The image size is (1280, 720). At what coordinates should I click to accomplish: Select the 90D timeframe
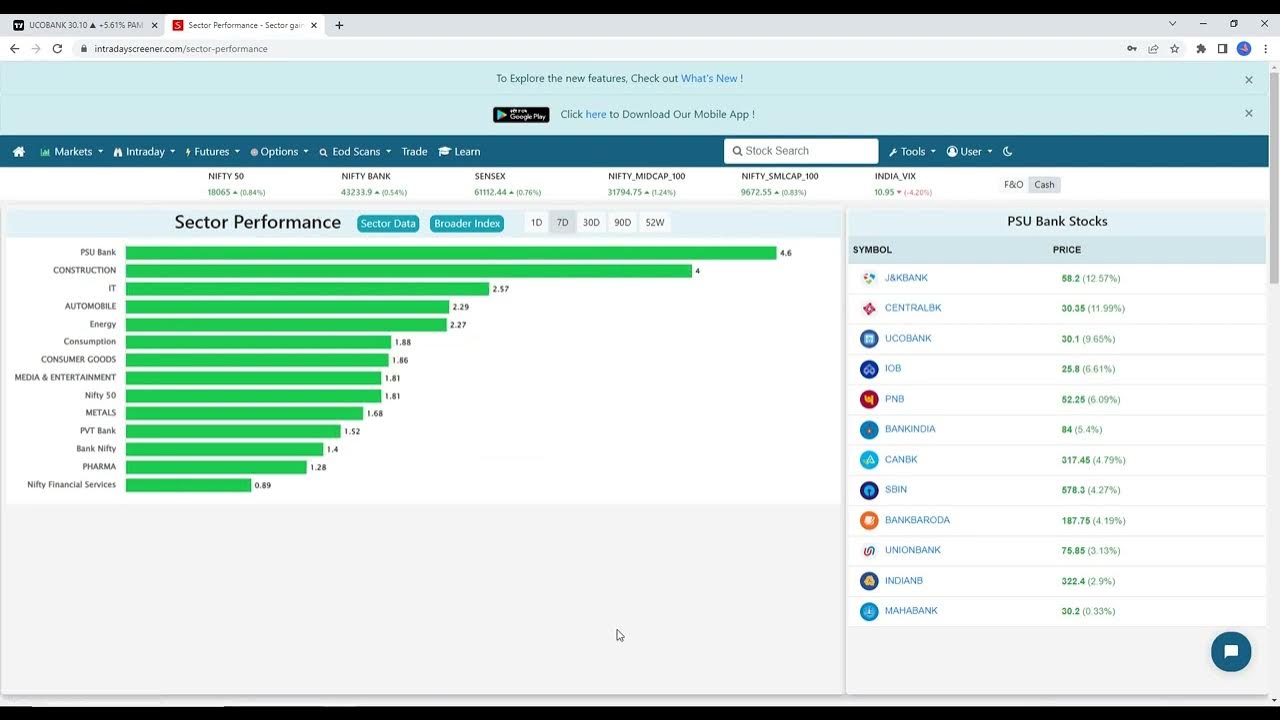(622, 223)
